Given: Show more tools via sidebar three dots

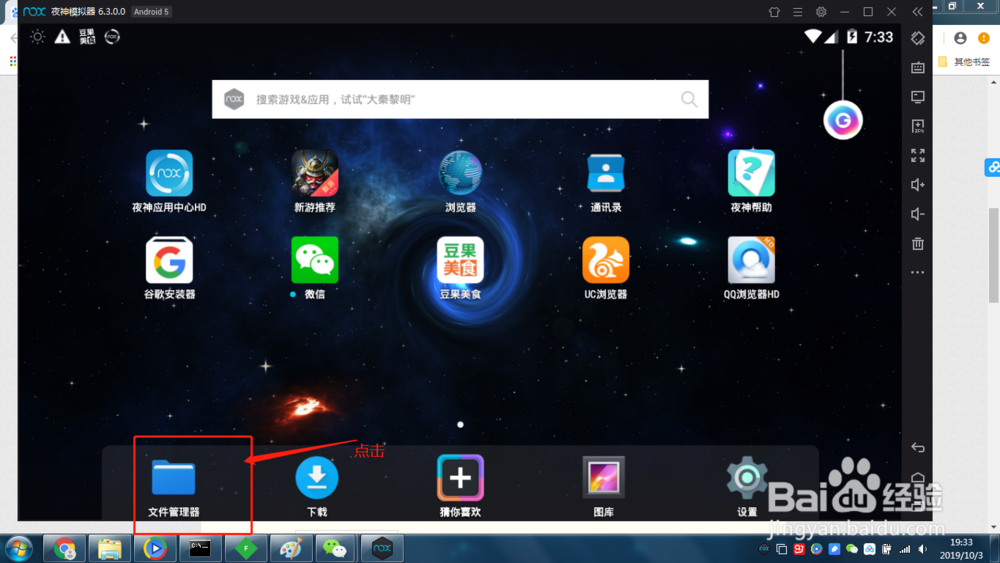Looking at the screenshot, I should pos(918,272).
